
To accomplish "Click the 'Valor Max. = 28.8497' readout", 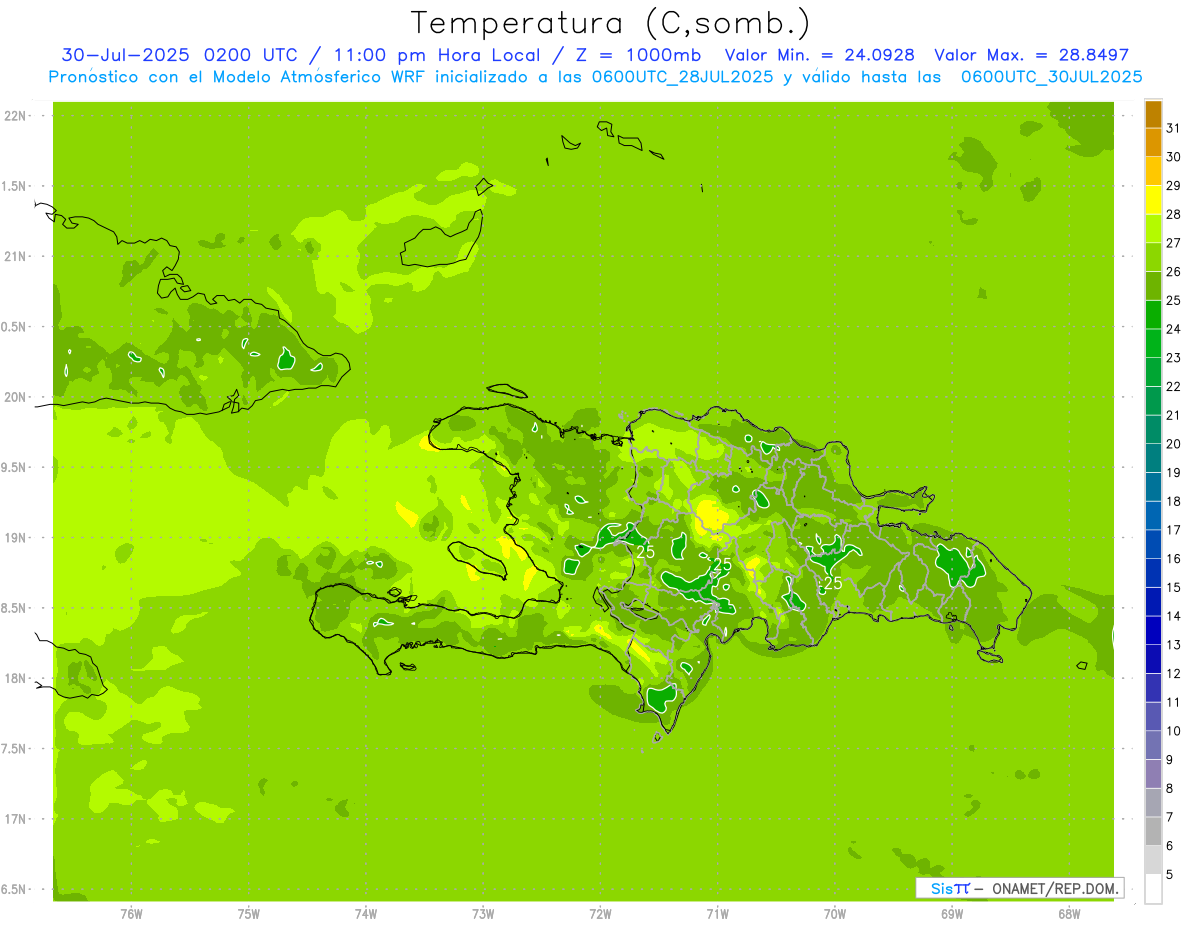I will [x=1031, y=55].
